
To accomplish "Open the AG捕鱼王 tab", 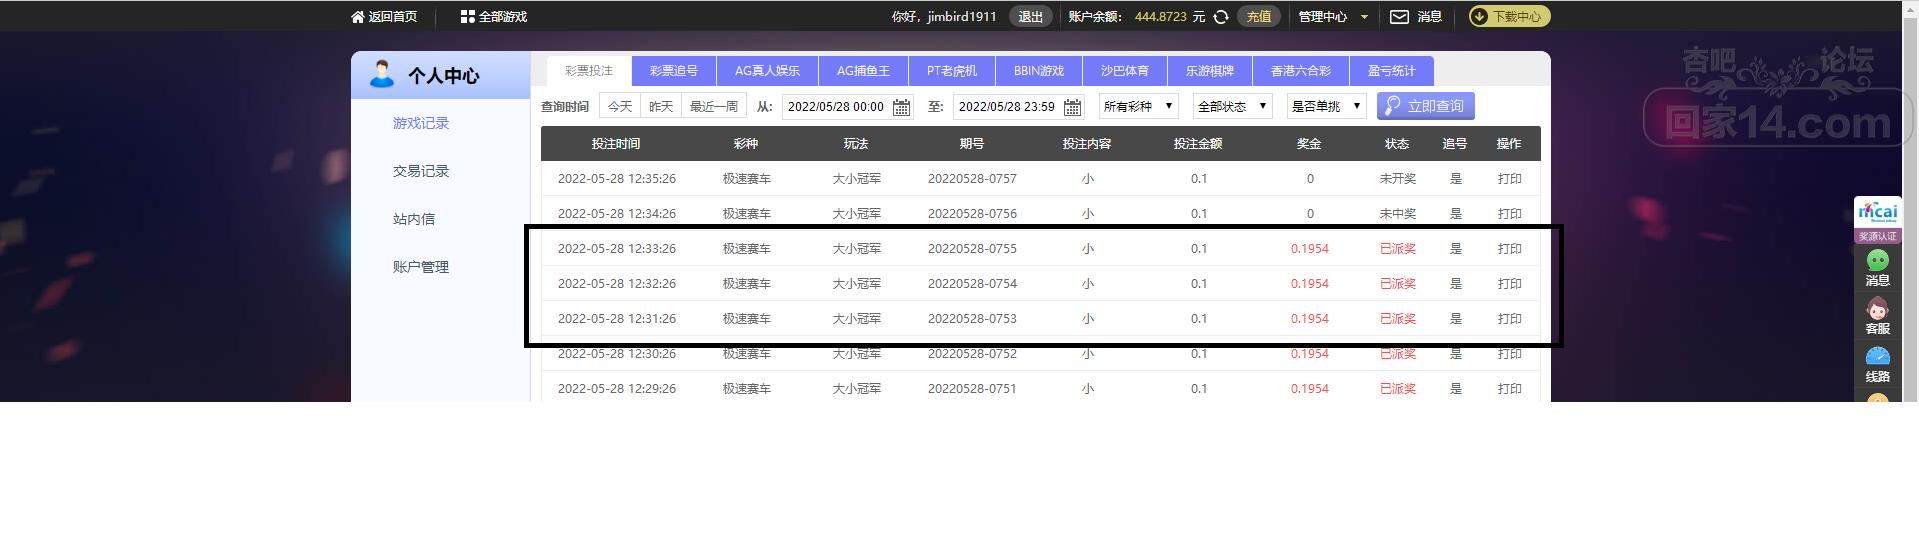I will coord(863,71).
